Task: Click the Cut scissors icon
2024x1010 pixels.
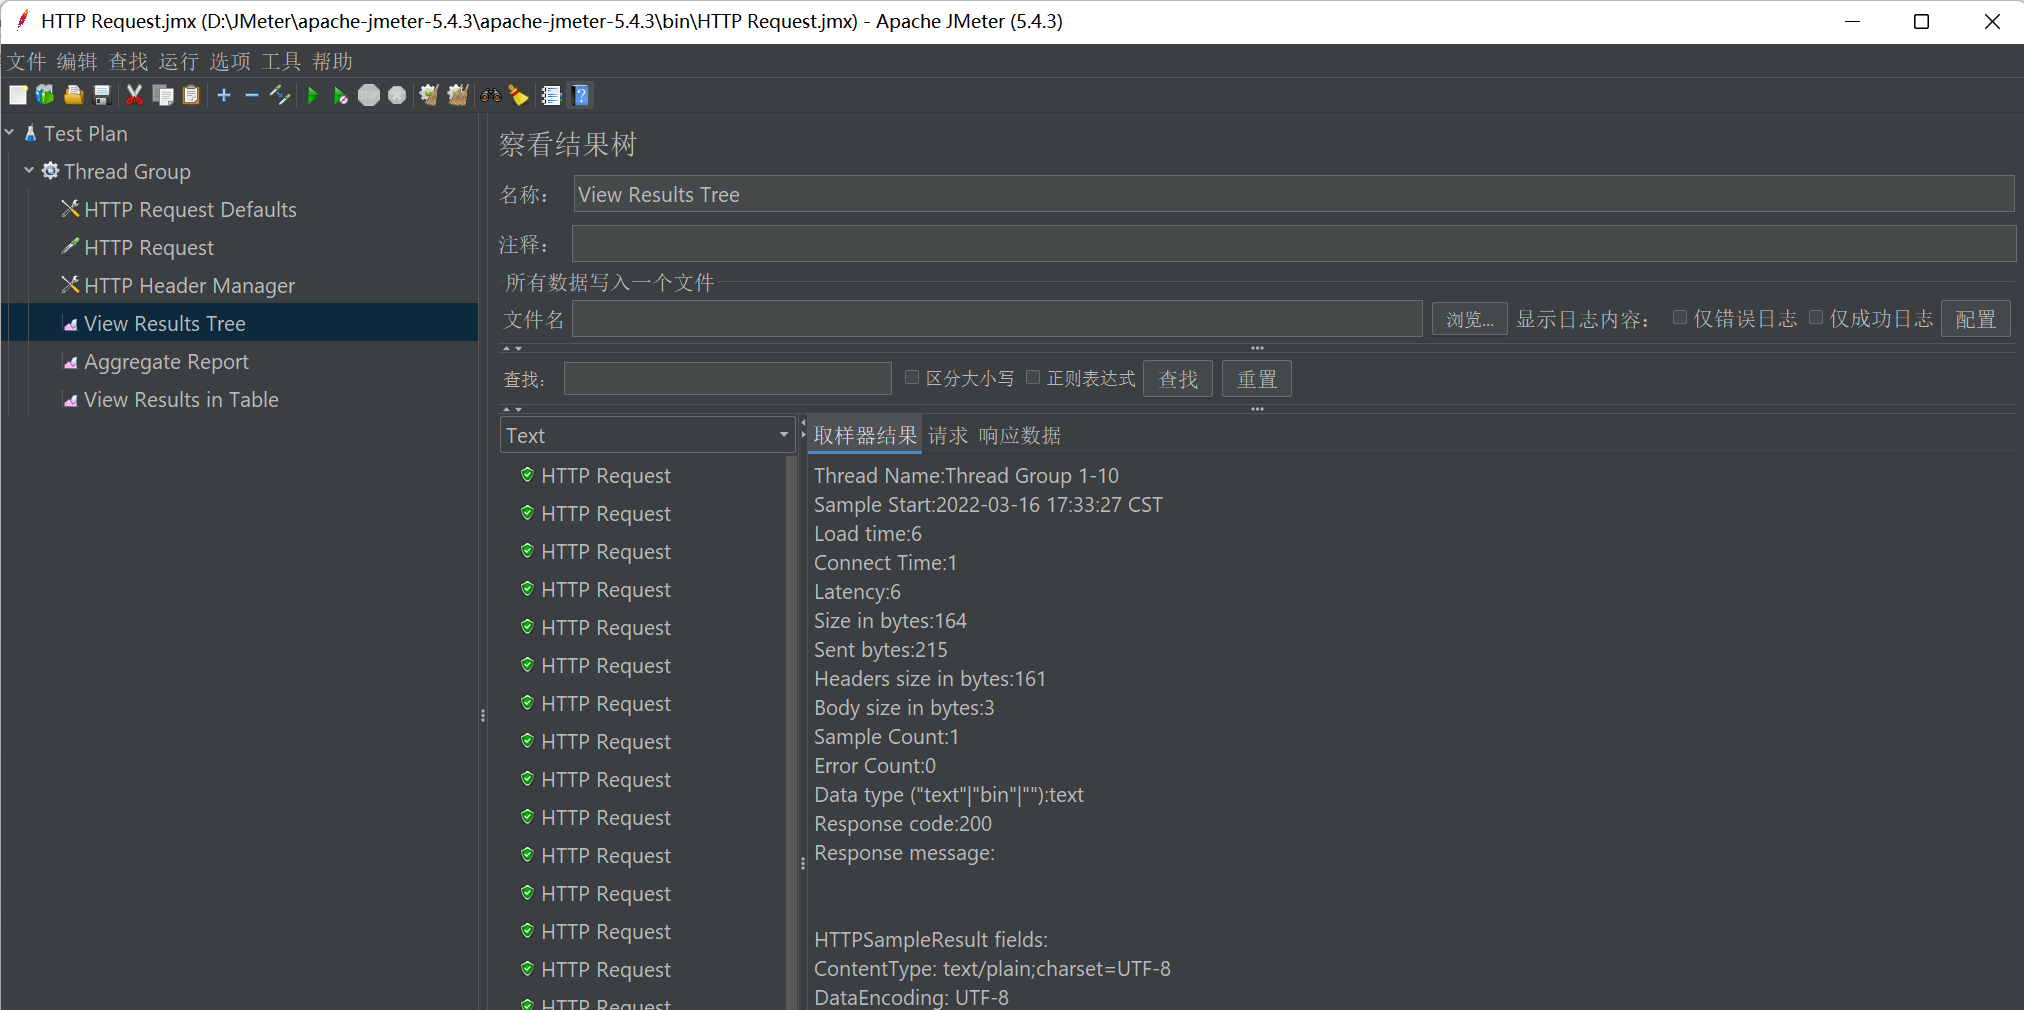Action: pos(134,95)
